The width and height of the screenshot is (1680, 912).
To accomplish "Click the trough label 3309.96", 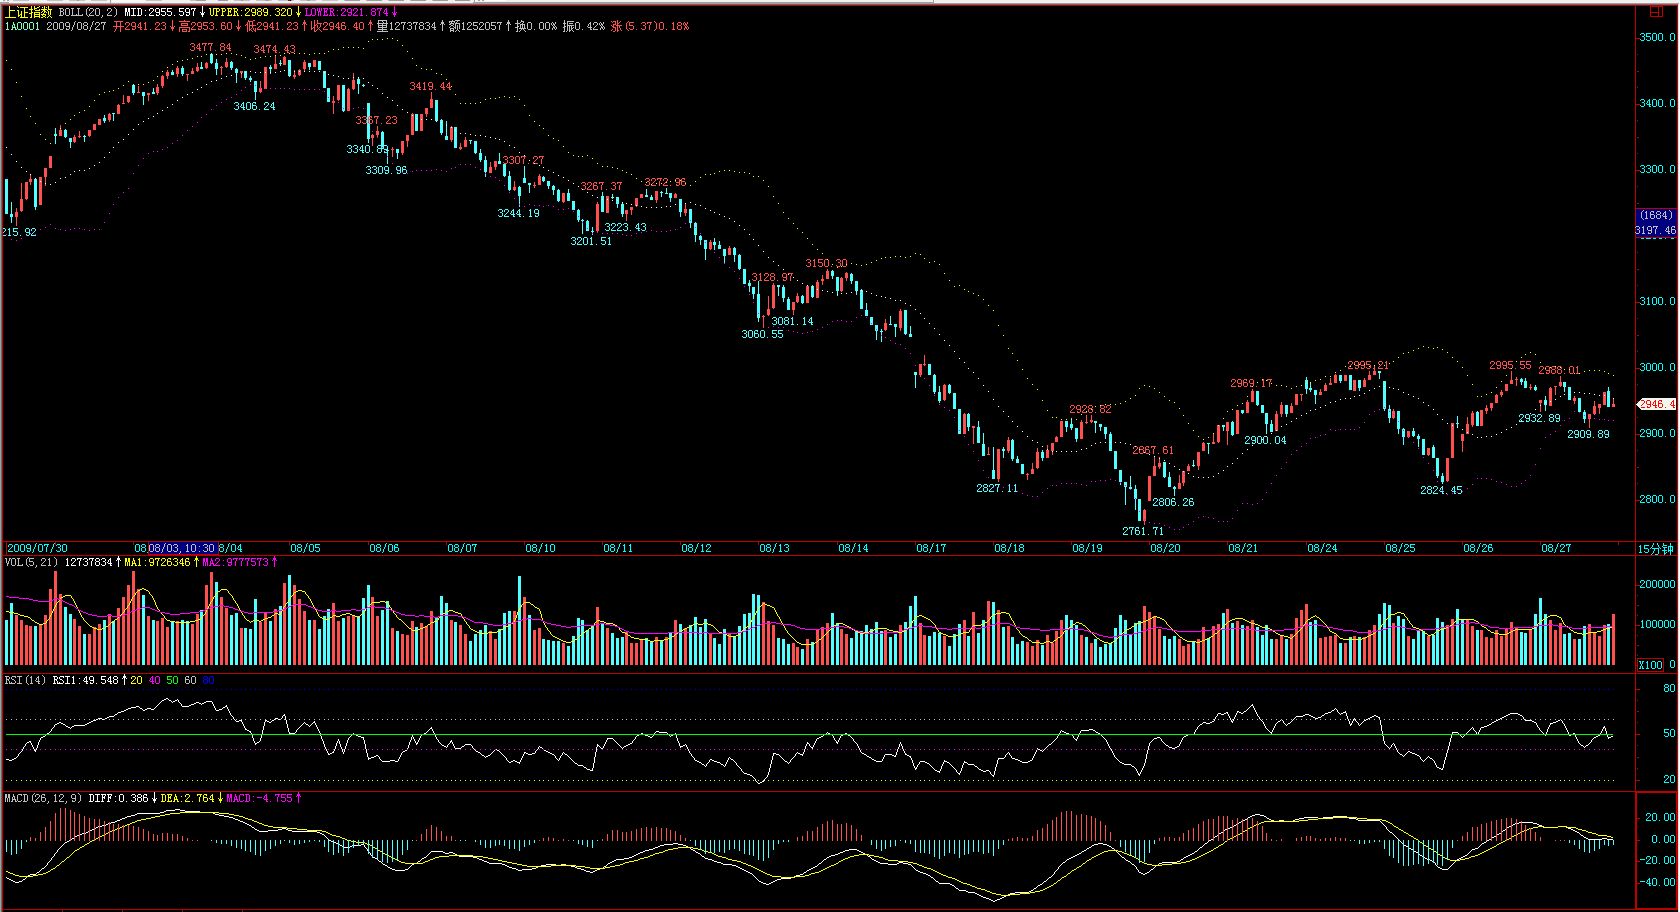I will pos(386,170).
